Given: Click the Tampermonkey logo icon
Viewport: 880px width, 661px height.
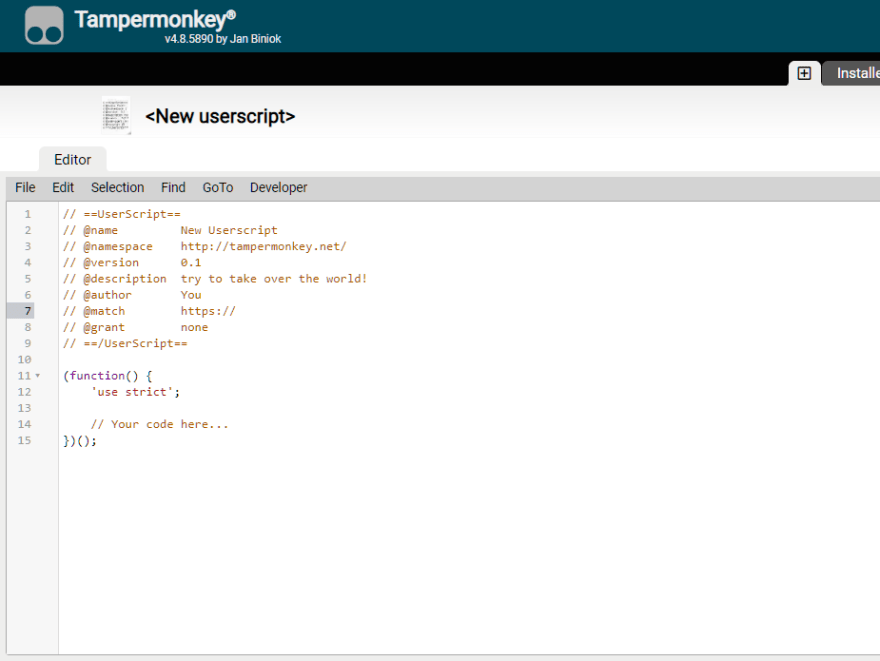Looking at the screenshot, I should (44, 25).
